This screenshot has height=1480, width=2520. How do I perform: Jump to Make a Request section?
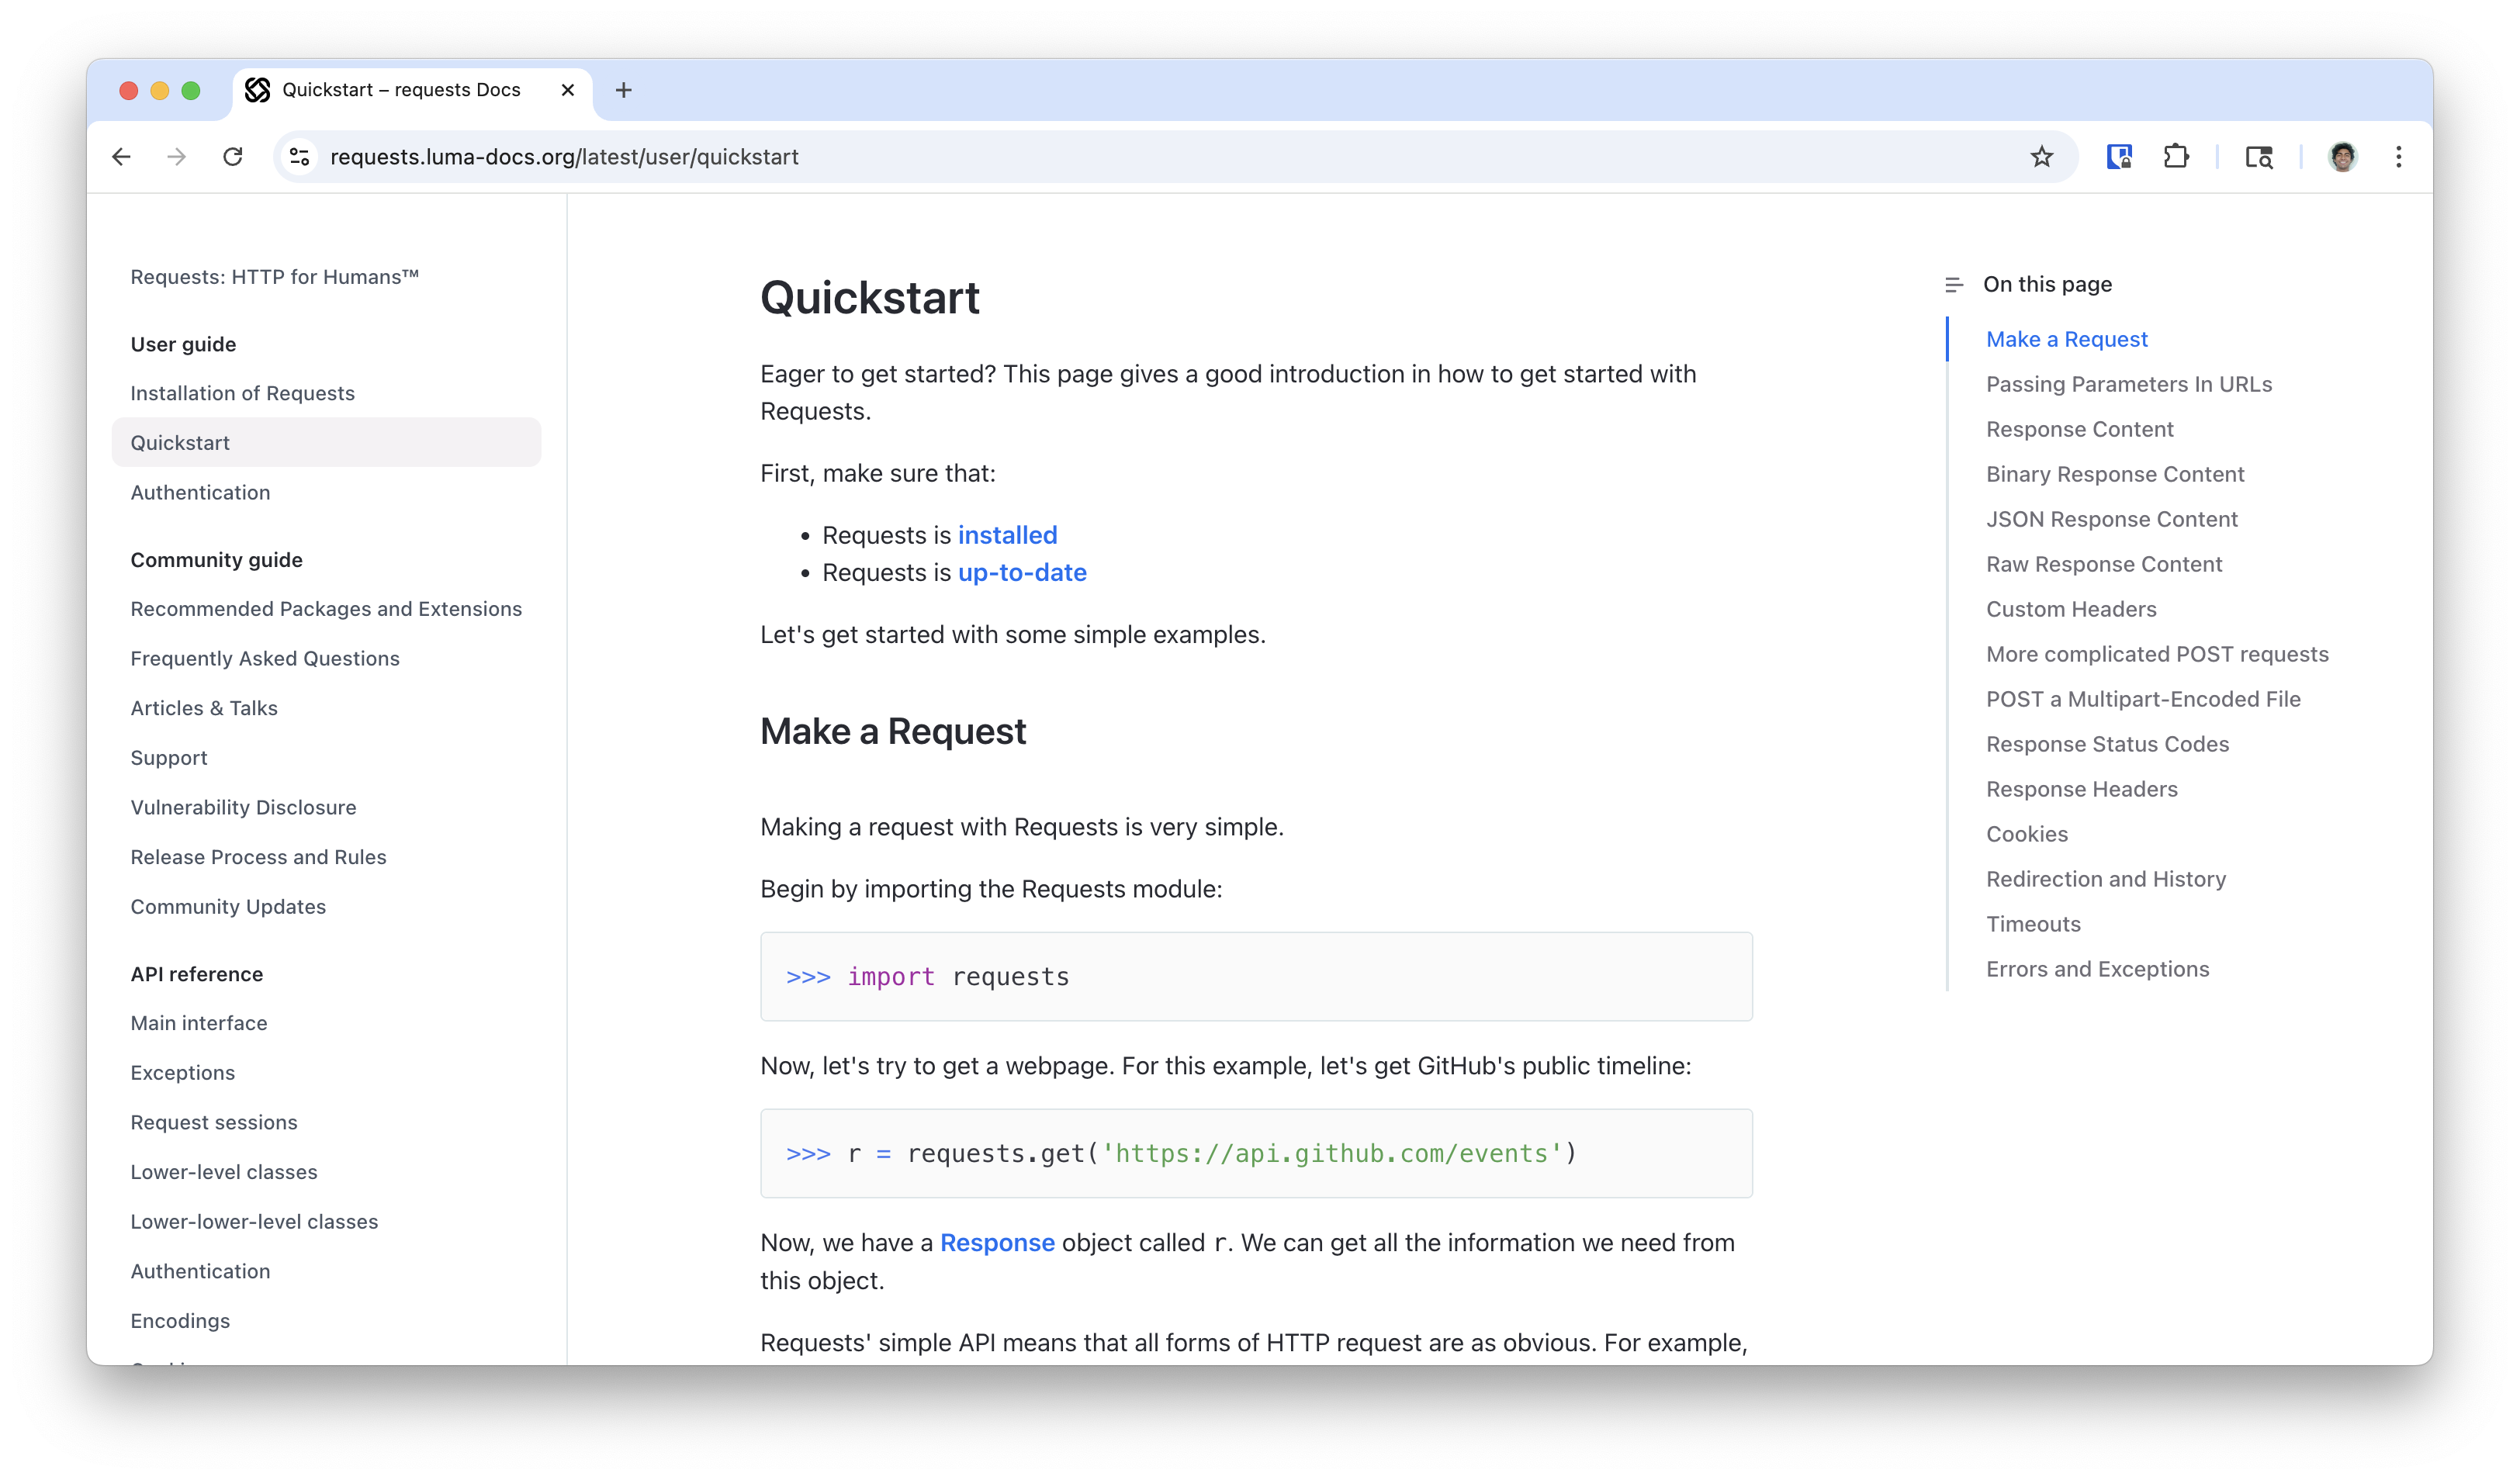2066,339
